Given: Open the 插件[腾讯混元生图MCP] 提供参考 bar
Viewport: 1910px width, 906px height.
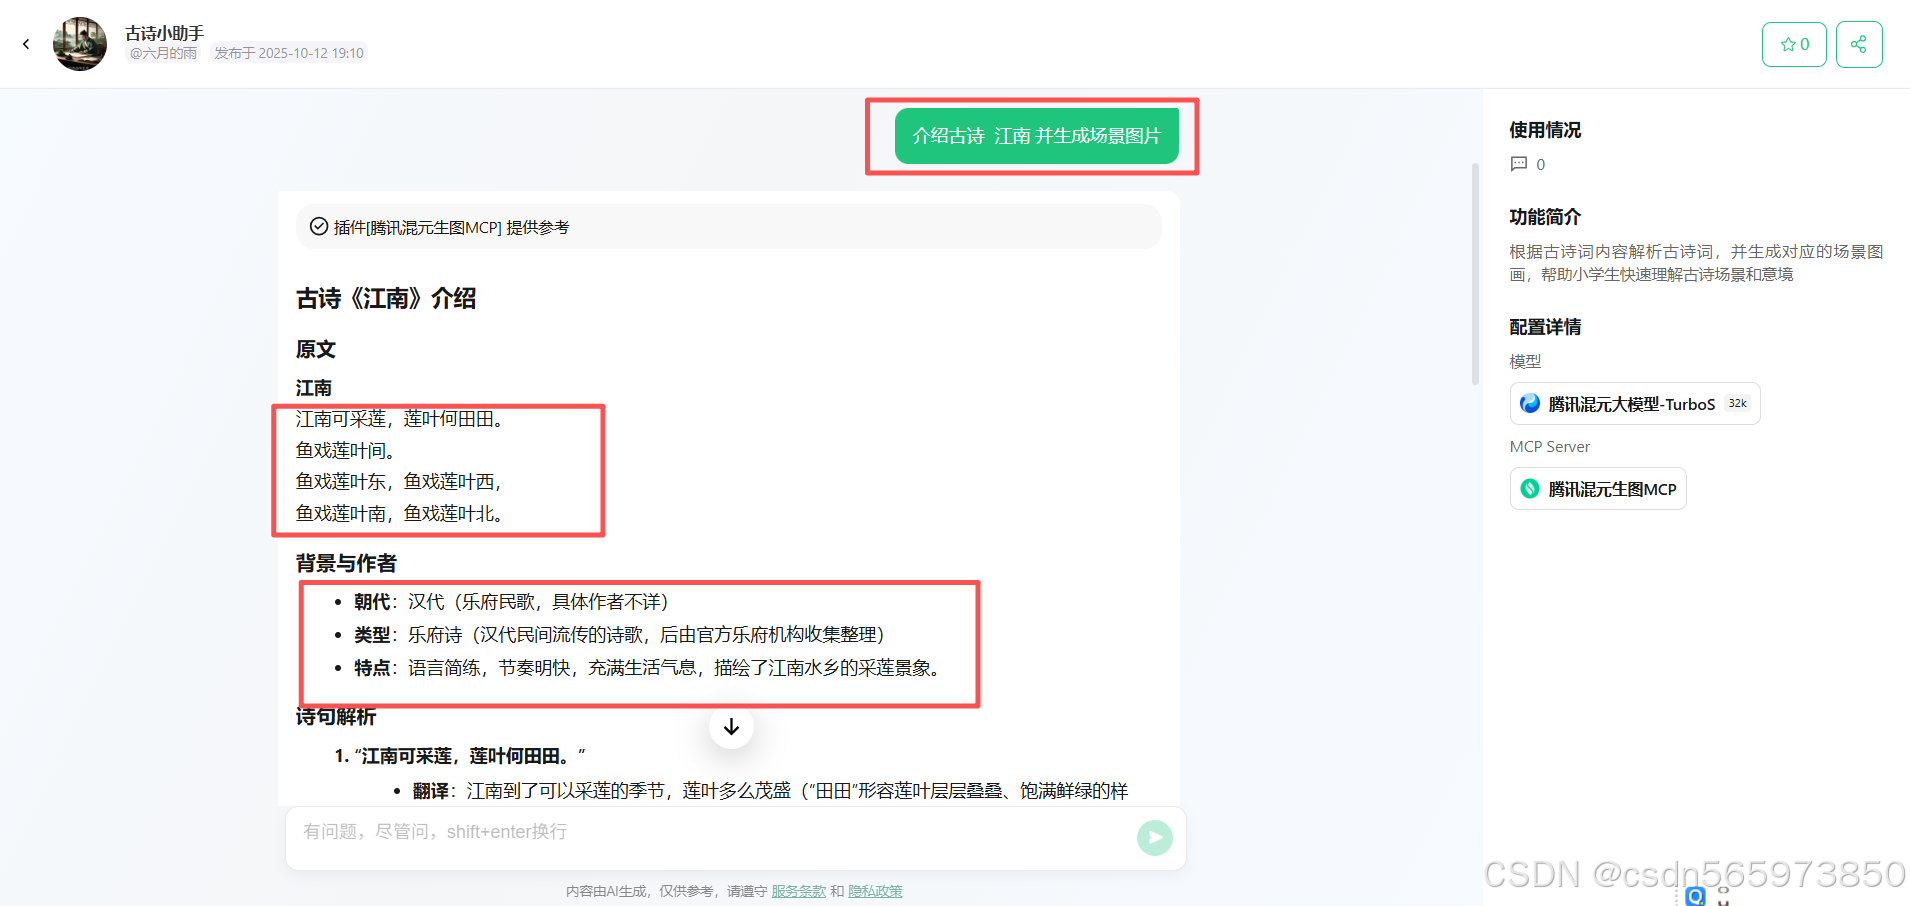Looking at the screenshot, I should pyautogui.click(x=729, y=227).
